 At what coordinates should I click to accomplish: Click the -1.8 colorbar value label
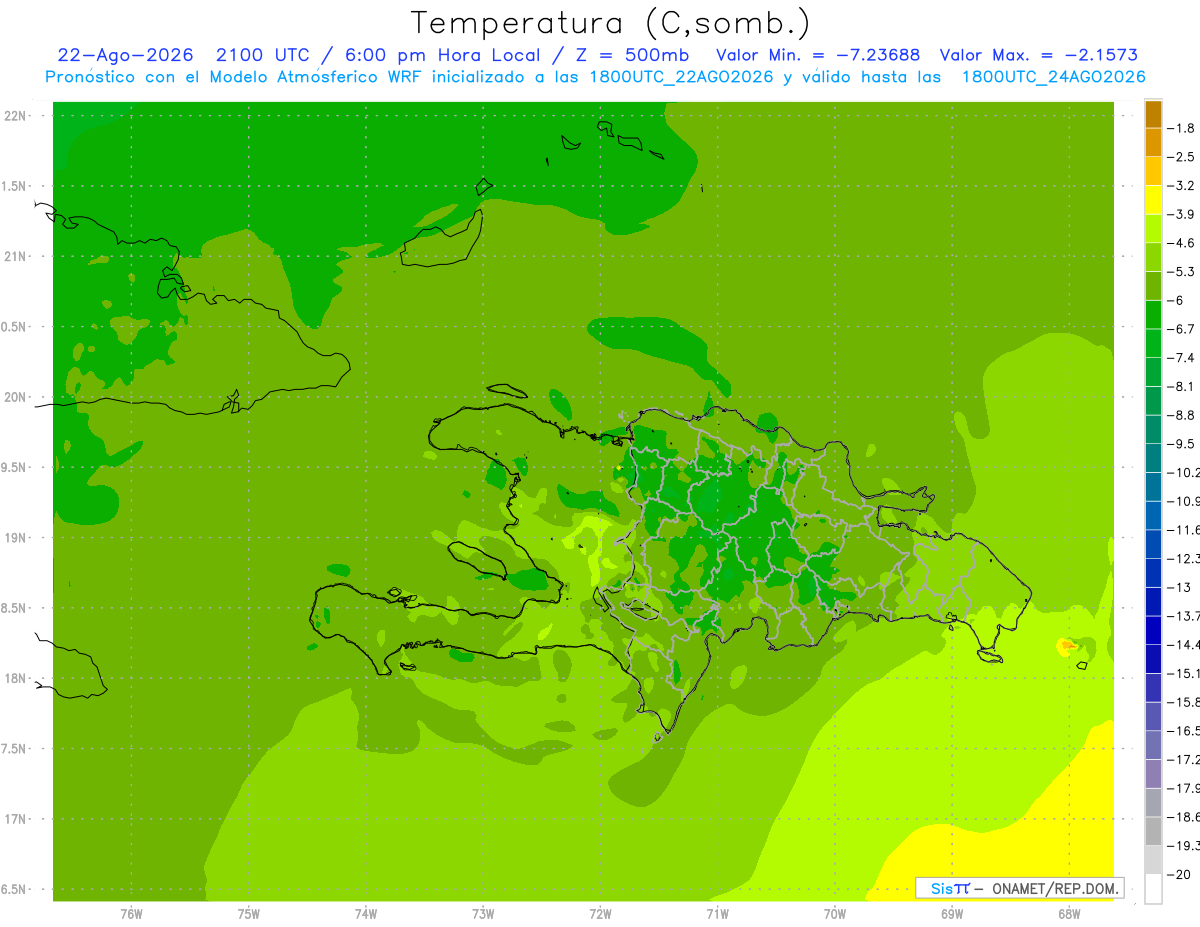[x=1181, y=128]
